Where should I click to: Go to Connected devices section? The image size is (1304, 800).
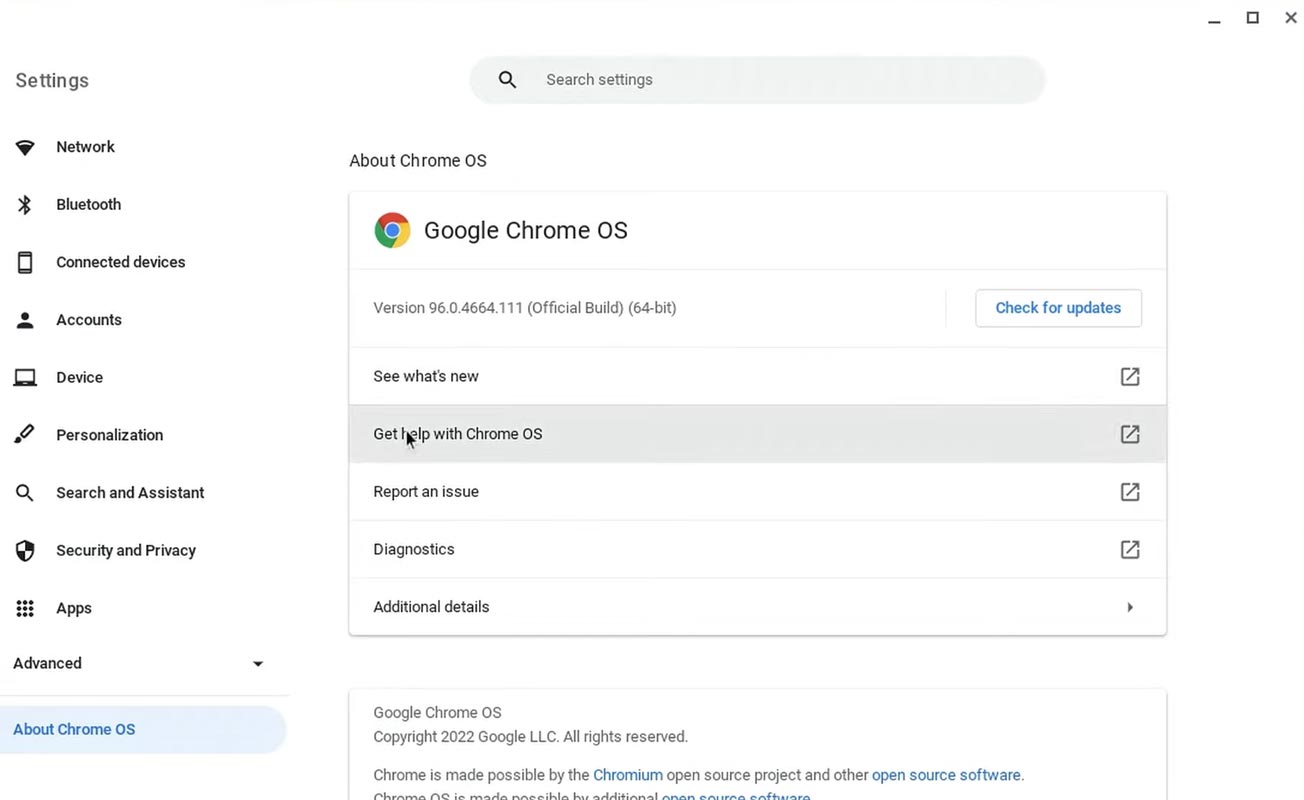pos(120,262)
